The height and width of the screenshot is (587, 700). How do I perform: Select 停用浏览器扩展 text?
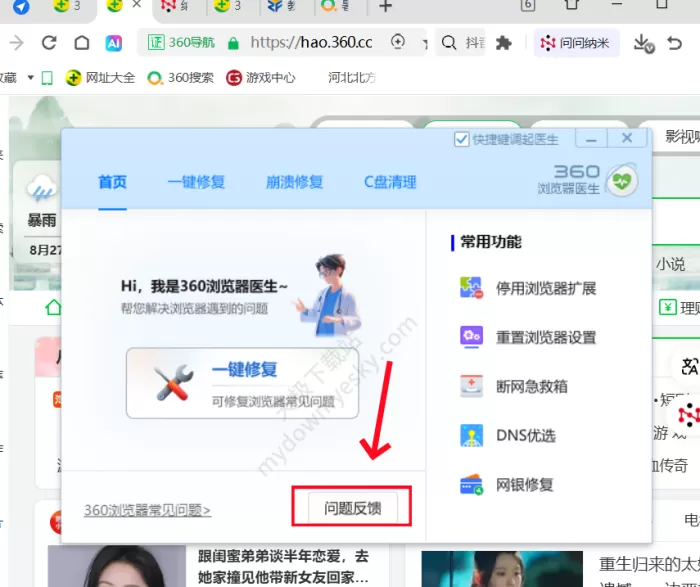(546, 288)
